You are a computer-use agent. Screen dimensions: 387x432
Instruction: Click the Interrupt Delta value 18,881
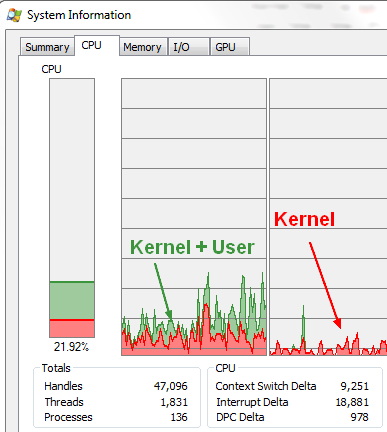[352, 402]
